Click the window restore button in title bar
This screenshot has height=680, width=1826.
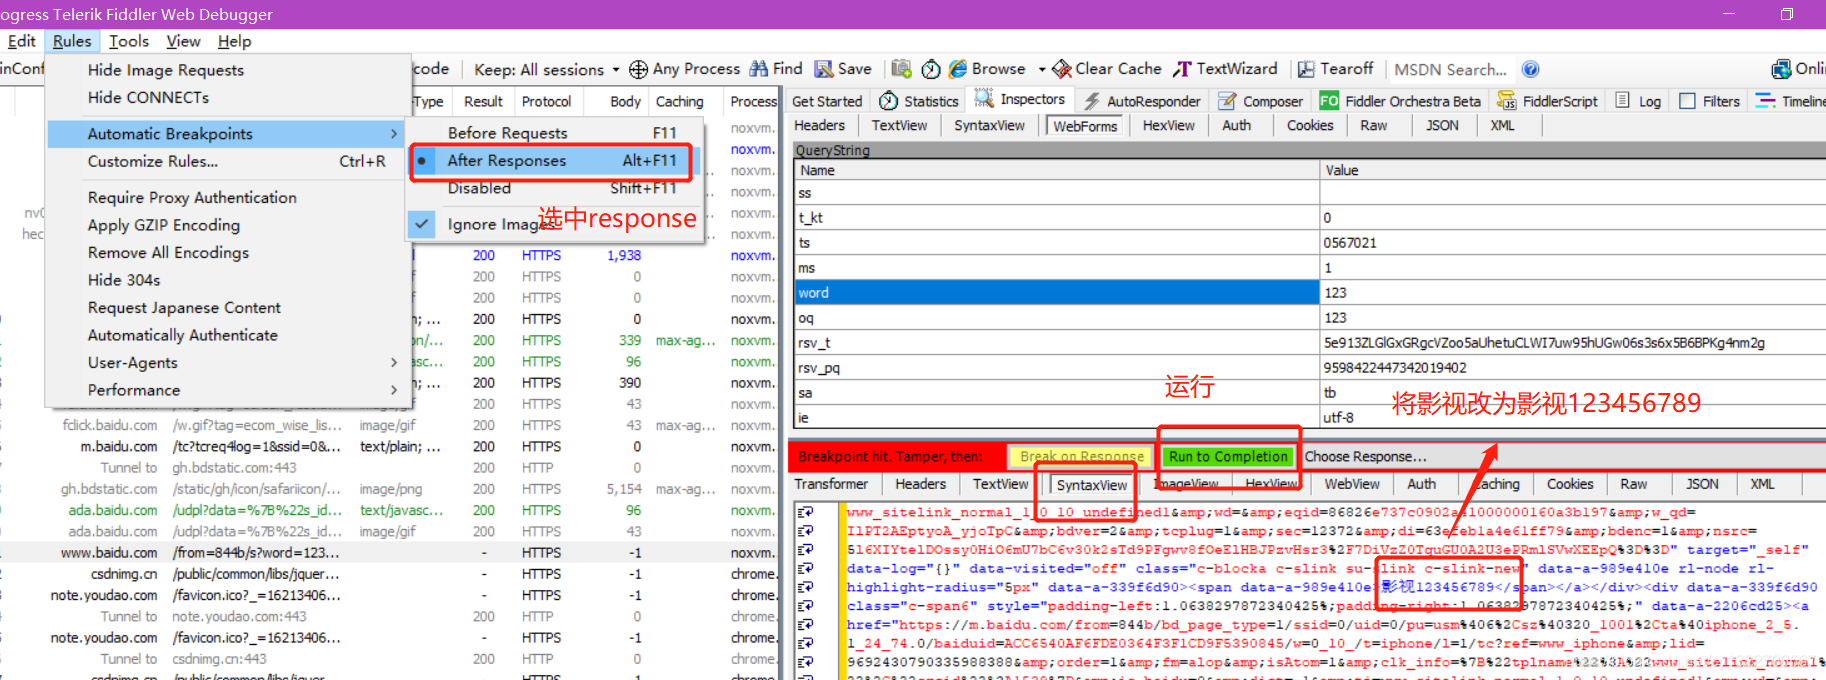tap(1787, 14)
